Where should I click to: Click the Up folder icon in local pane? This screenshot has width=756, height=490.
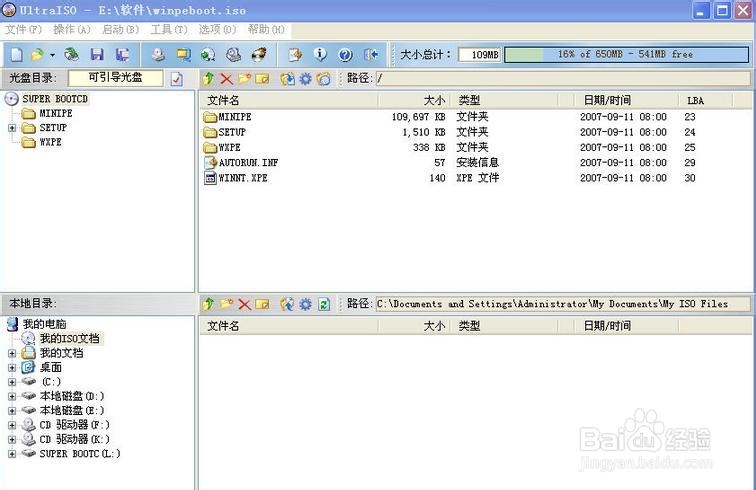coord(209,304)
